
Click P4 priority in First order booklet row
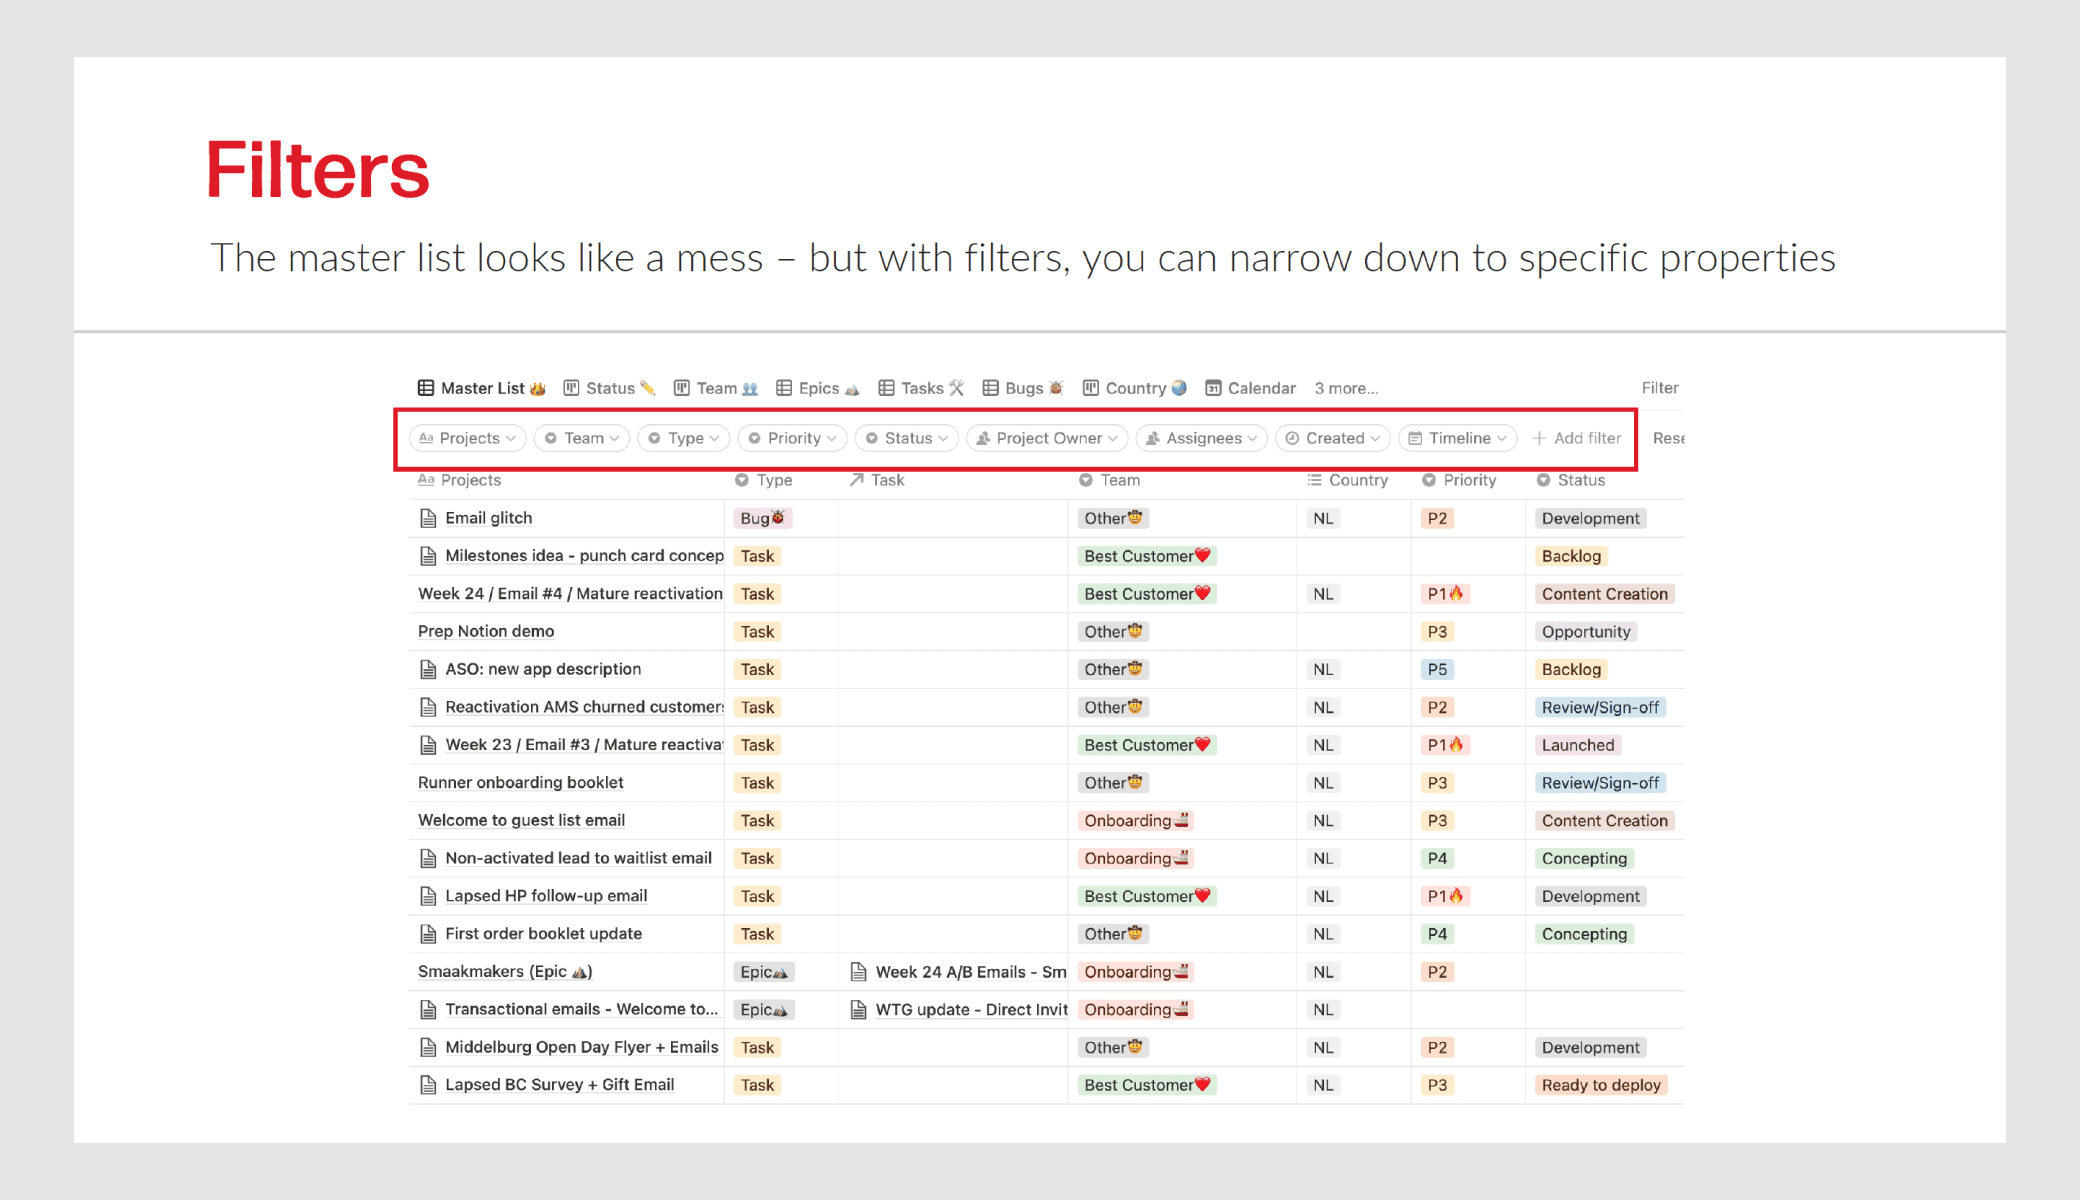pos(1437,934)
